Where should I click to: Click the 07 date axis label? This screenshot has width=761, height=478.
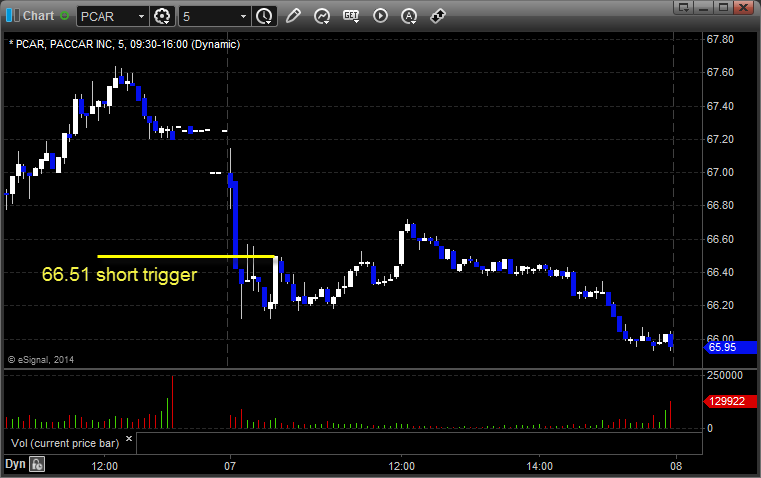tap(230, 466)
